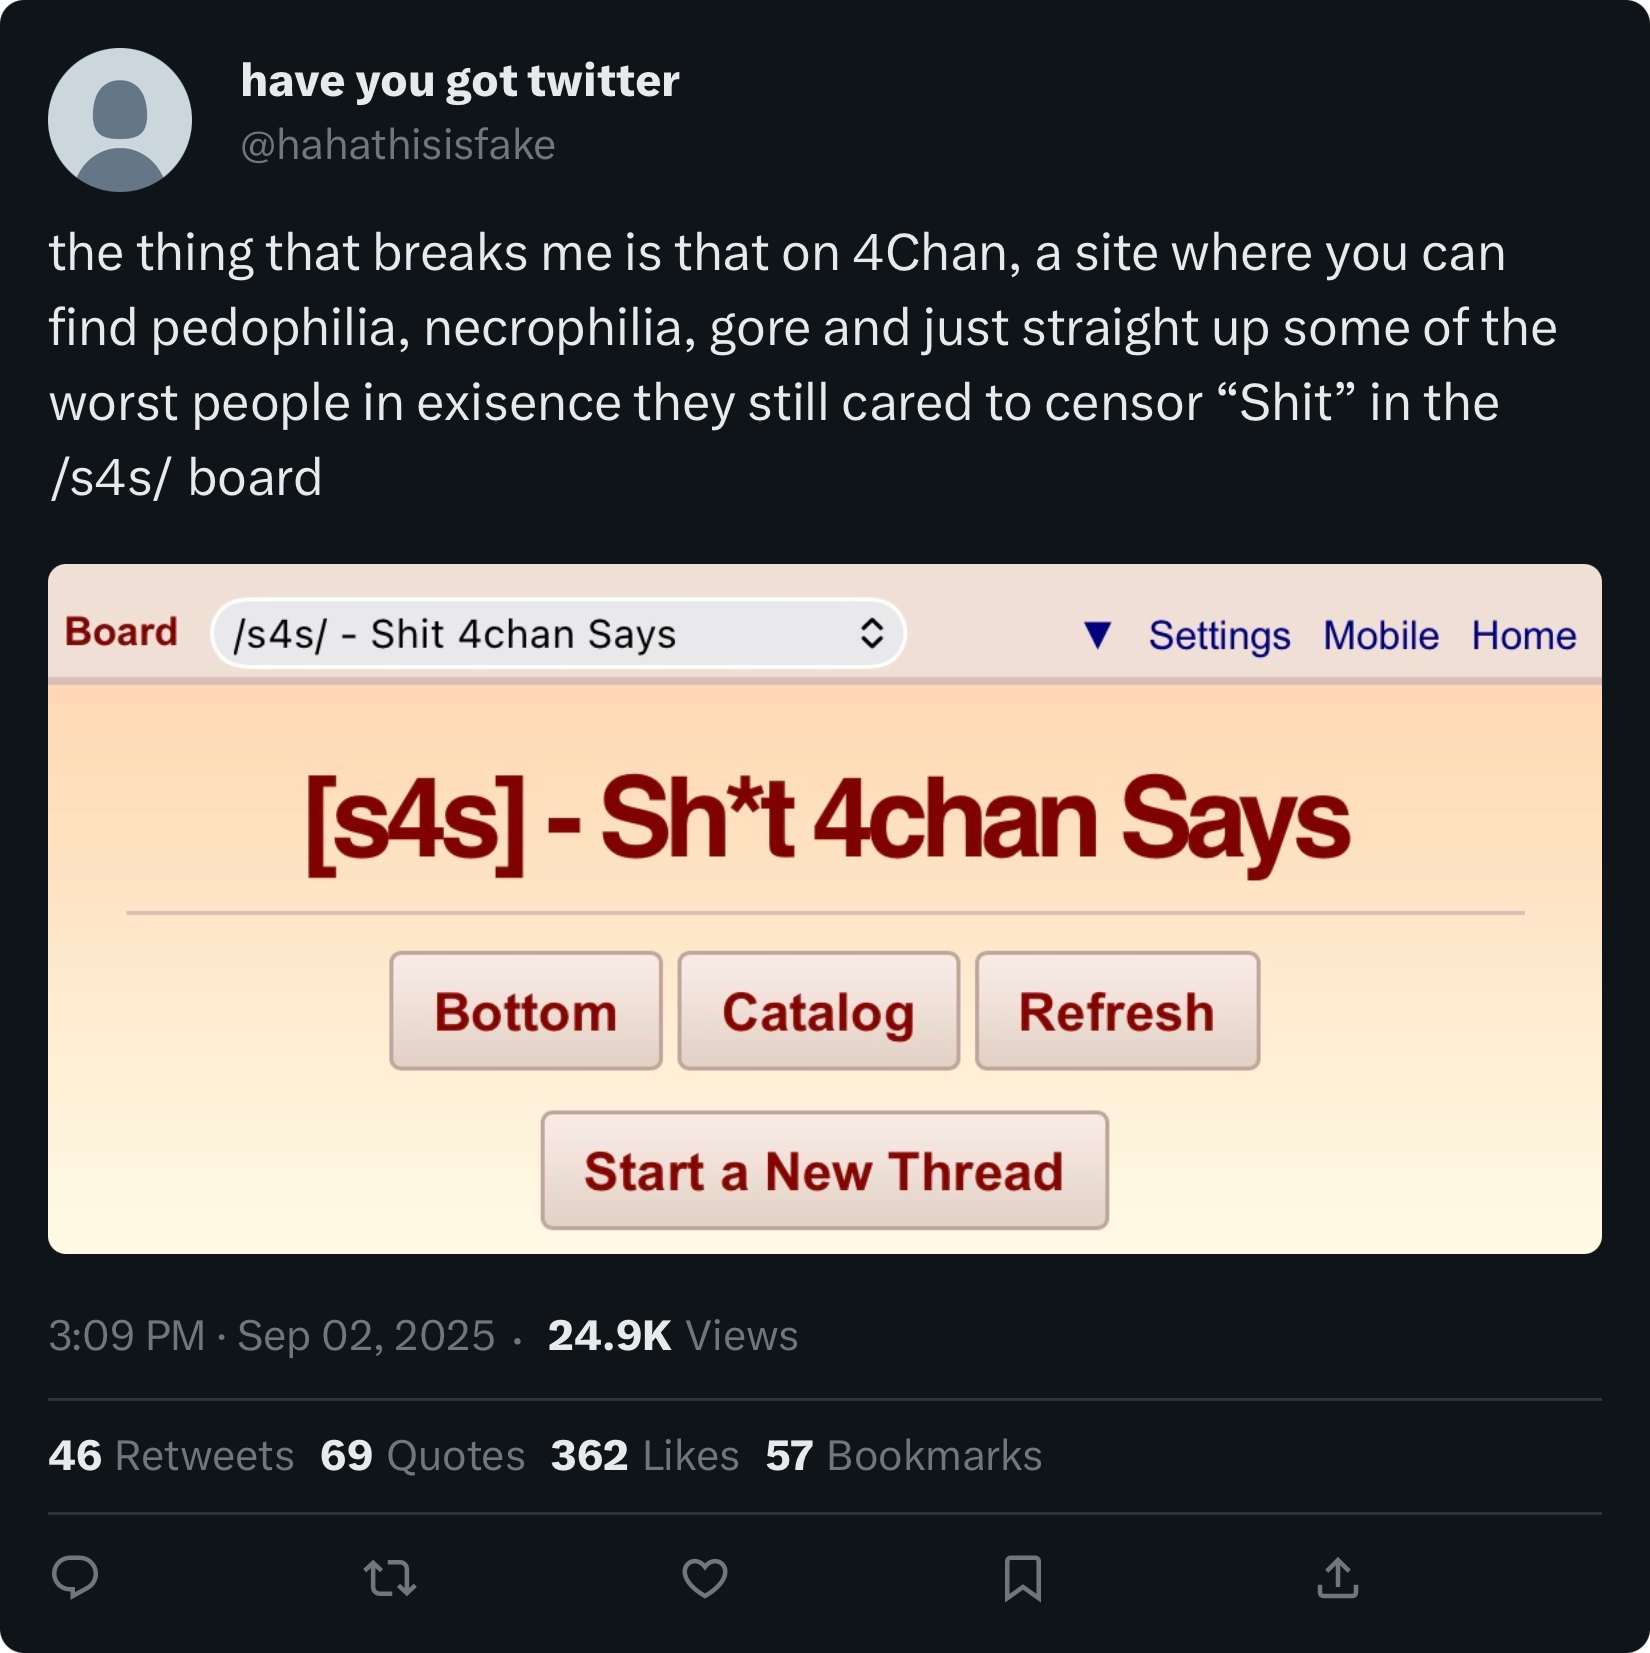Click the reply speech bubble icon

[75, 1578]
